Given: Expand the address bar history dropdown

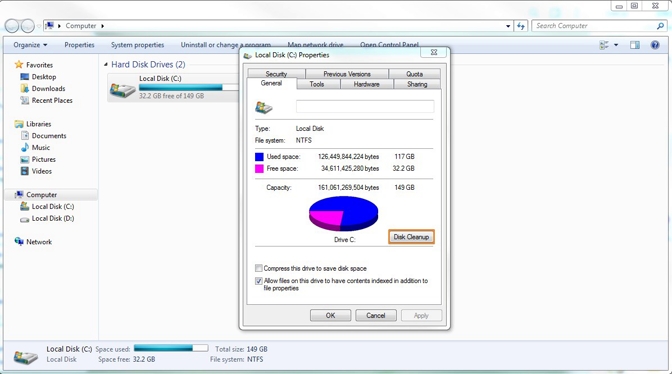Looking at the screenshot, I should tap(508, 26).
